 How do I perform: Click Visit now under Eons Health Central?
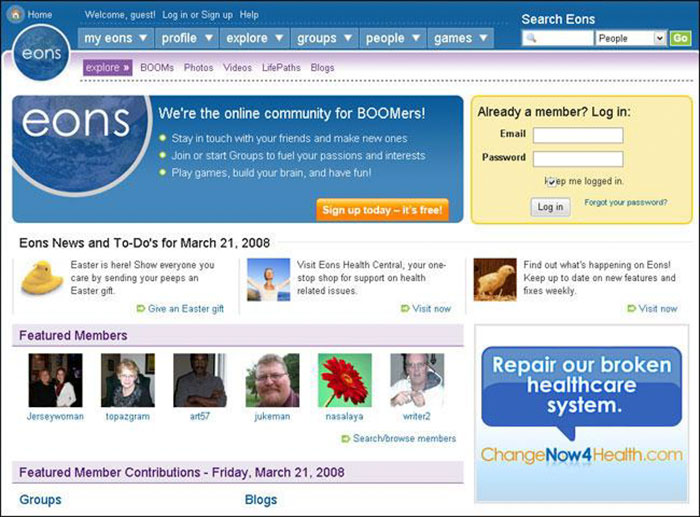point(432,309)
